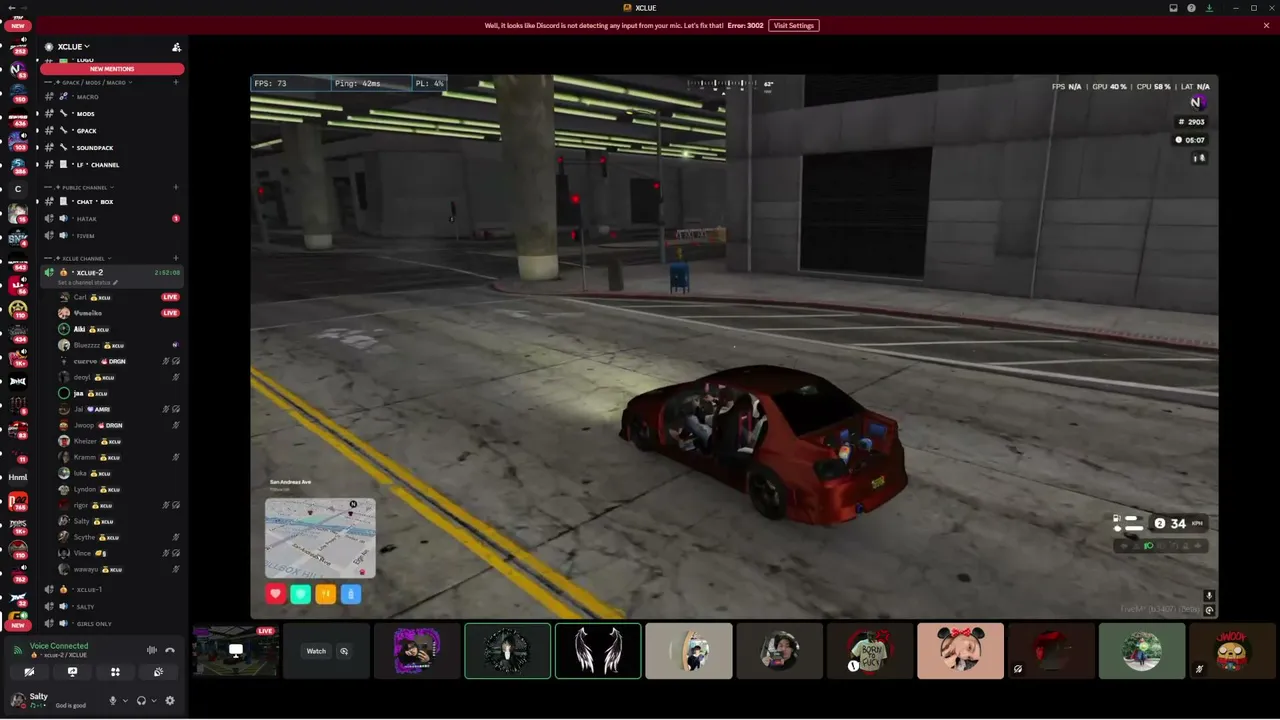Start an activity with the grid icon
Screen dimensions: 1280x720
tap(115, 672)
